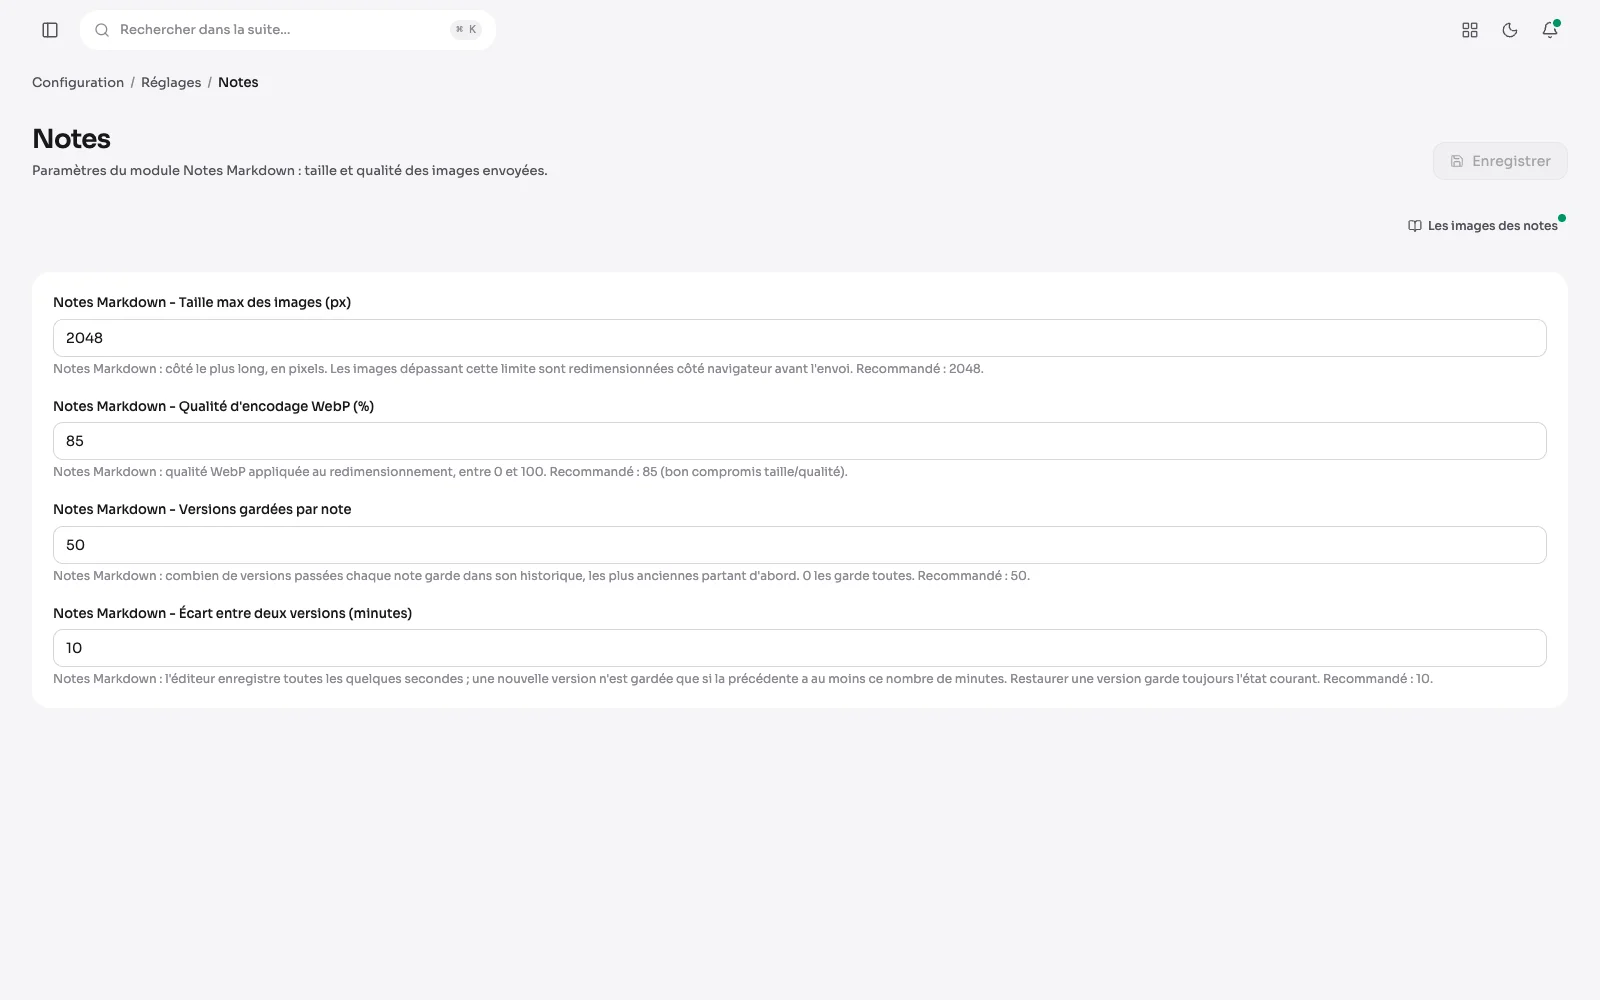The width and height of the screenshot is (1600, 1000).
Task: Click help text about l'éditeur enregistre
Action: click(x=743, y=679)
